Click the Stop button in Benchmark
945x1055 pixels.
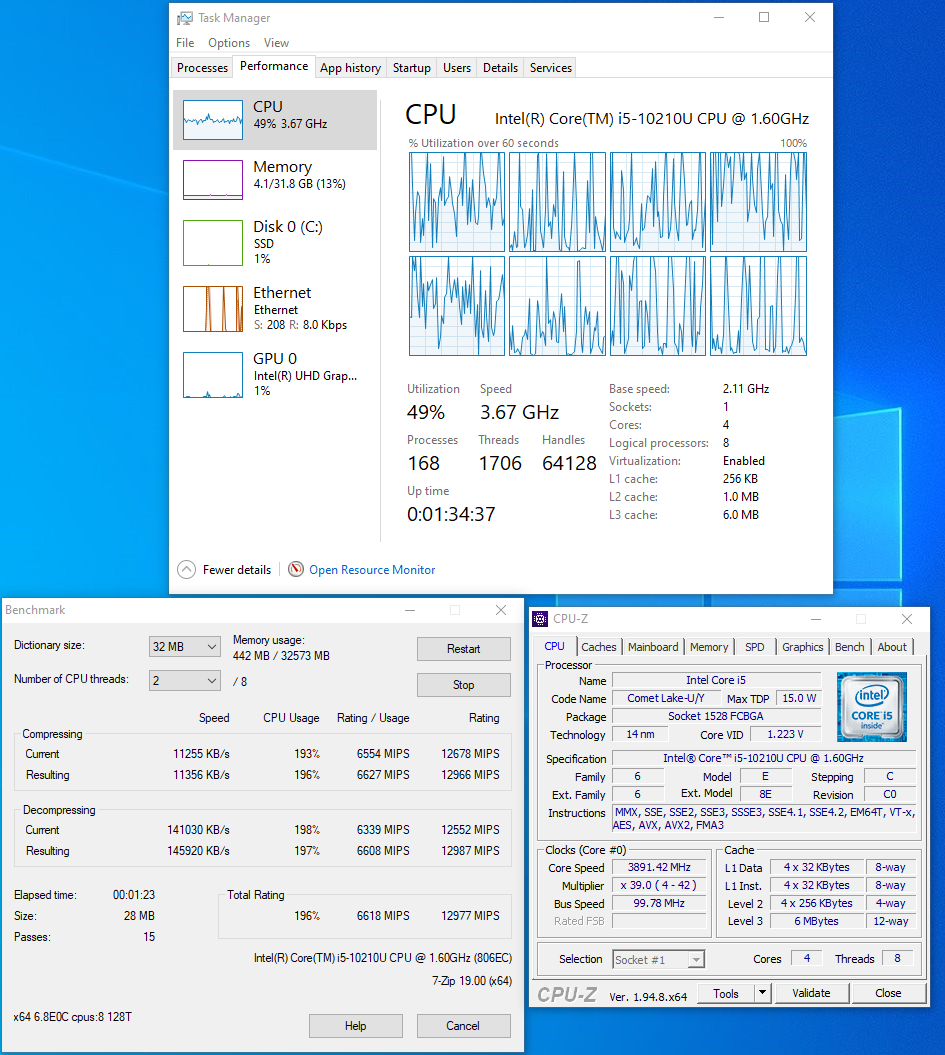[x=463, y=685]
